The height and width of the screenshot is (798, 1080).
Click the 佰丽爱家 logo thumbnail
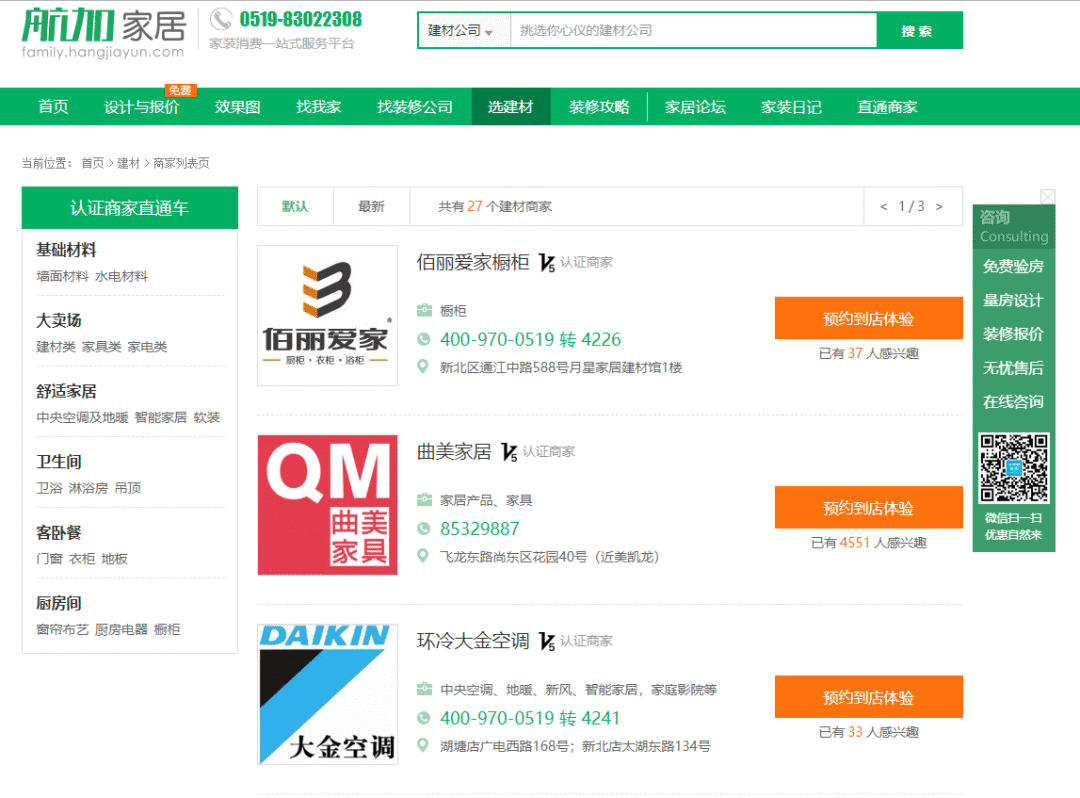pyautogui.click(x=328, y=315)
